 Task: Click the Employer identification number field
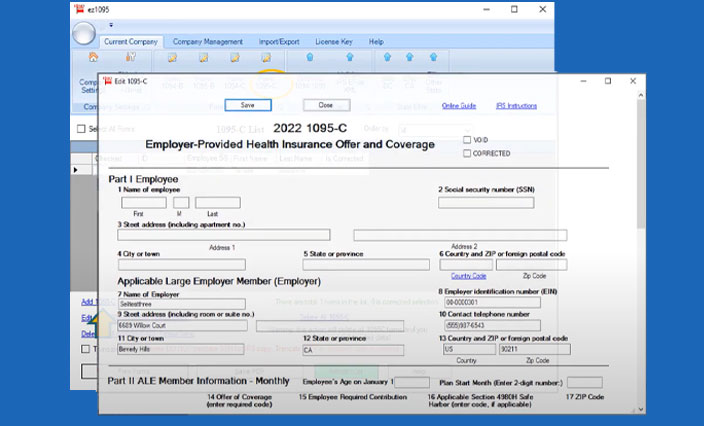point(492,302)
